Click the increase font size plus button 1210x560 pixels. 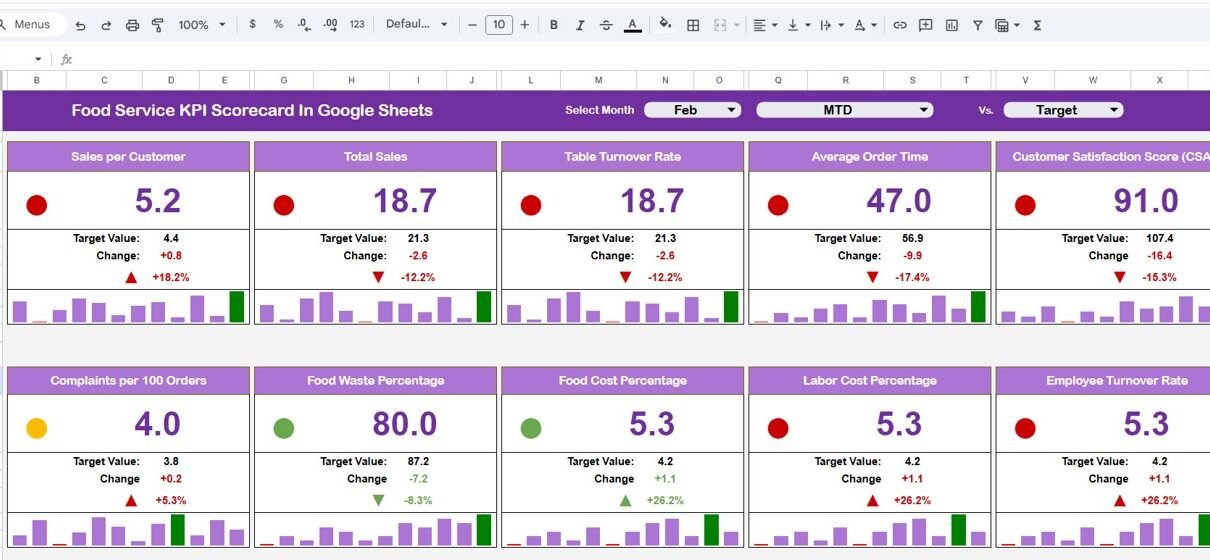524,25
